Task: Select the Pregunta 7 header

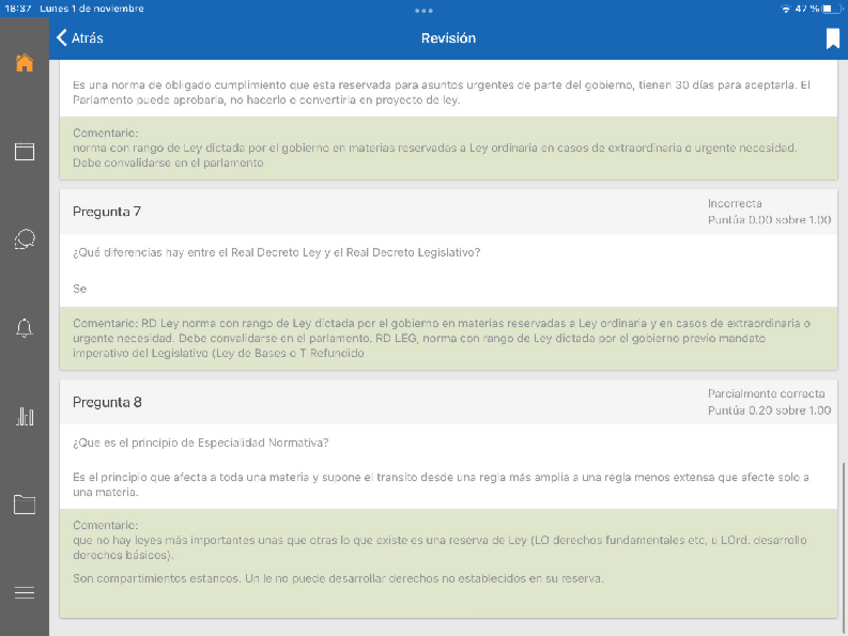Action: [107, 211]
